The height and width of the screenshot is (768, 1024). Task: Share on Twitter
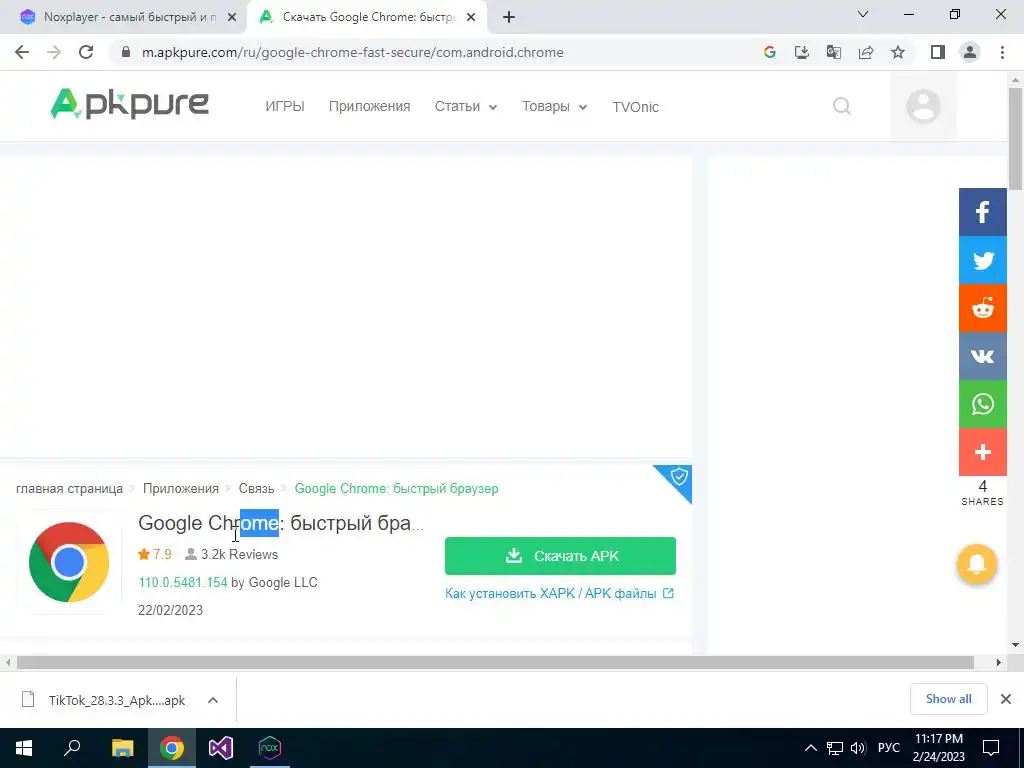982,260
